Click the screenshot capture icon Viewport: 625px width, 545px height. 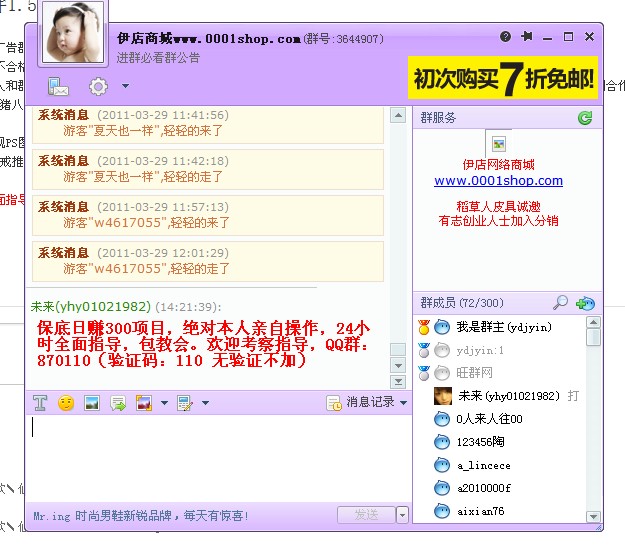click(x=144, y=403)
